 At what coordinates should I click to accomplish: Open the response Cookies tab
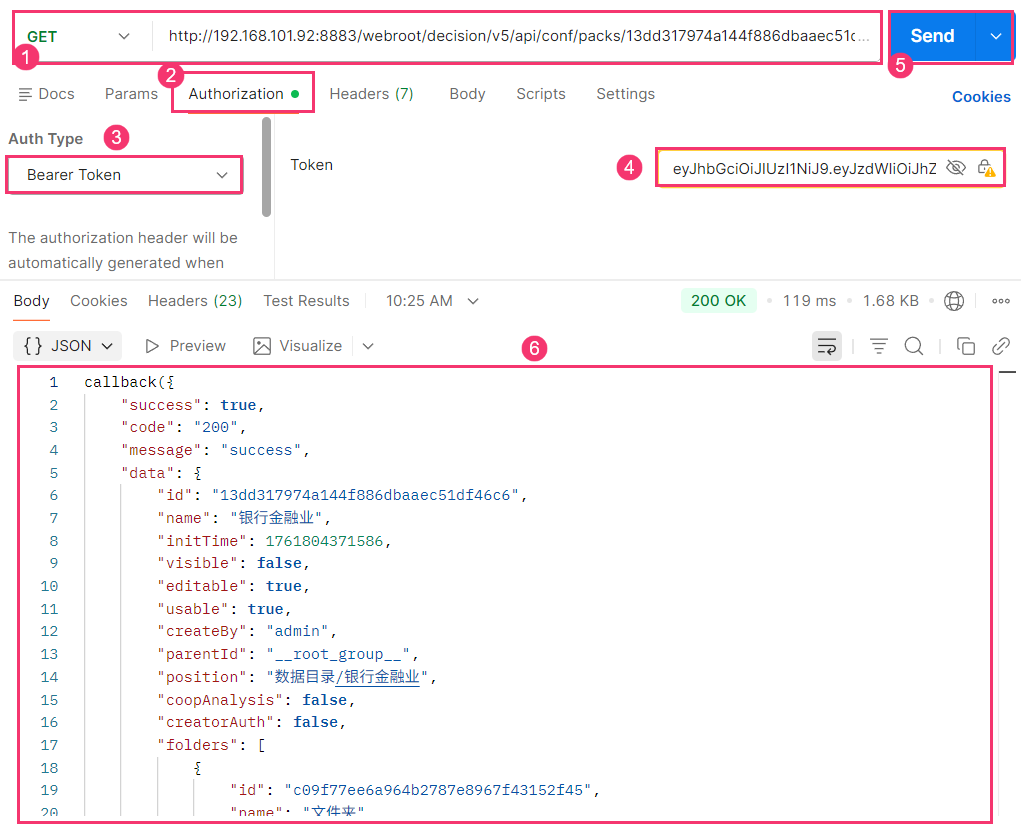point(98,301)
